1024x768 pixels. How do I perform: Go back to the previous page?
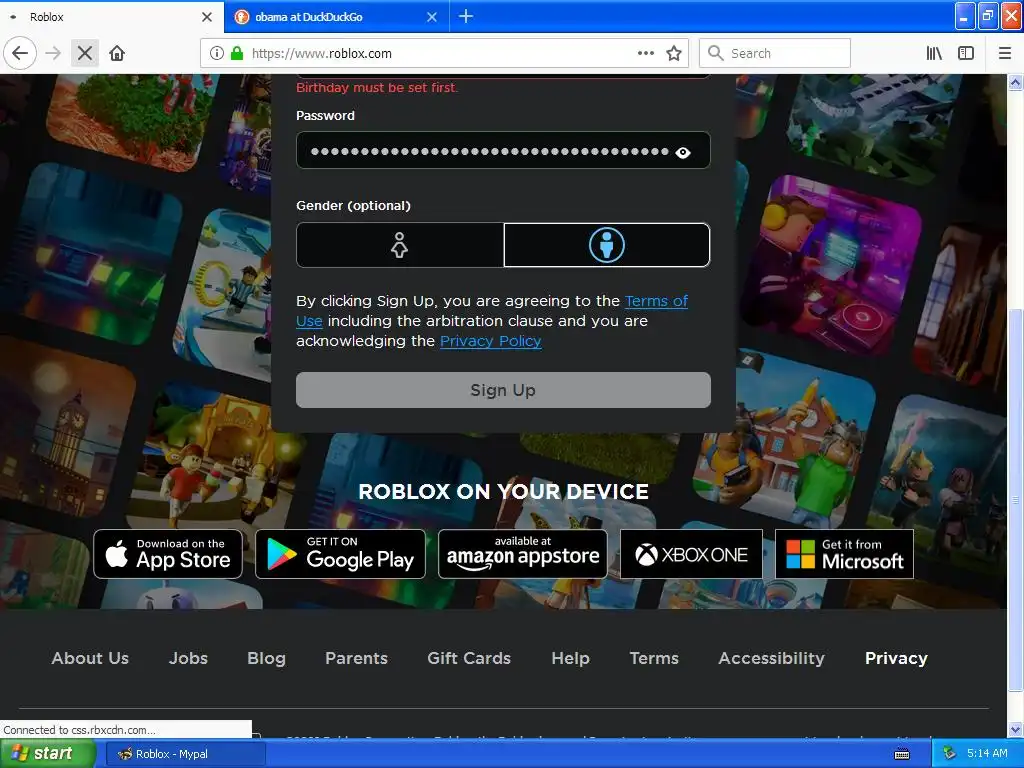pos(20,53)
